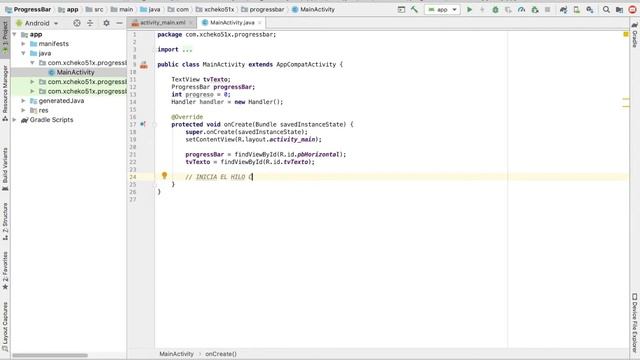Click xcheko51x in navigation breadcrumb

215,9
